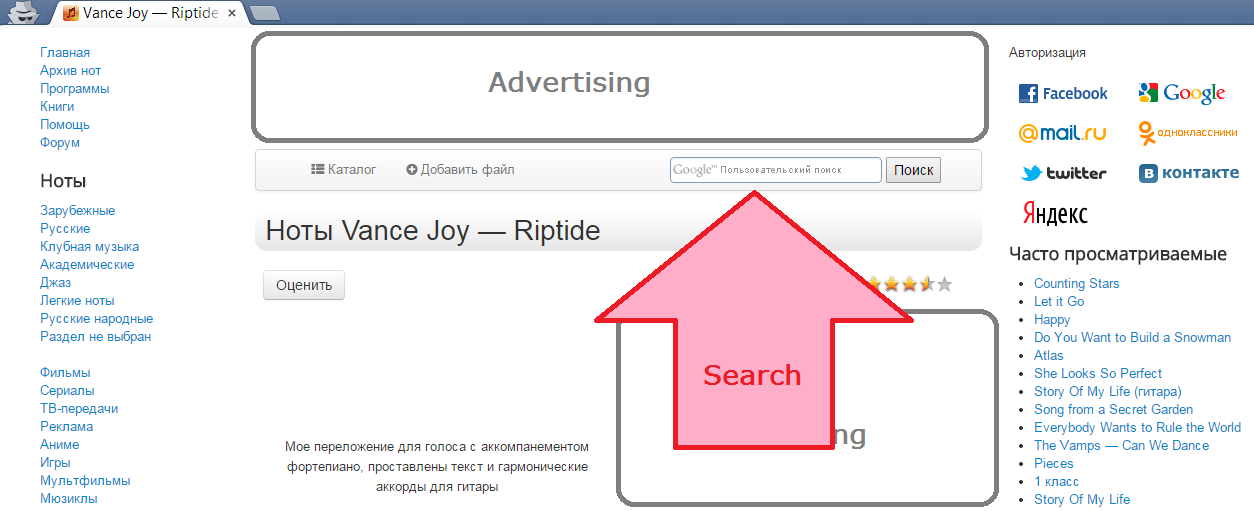Image resolution: width=1254 pixels, height=511 pixels.
Task: Select the Русские notes category
Action: pos(65,229)
